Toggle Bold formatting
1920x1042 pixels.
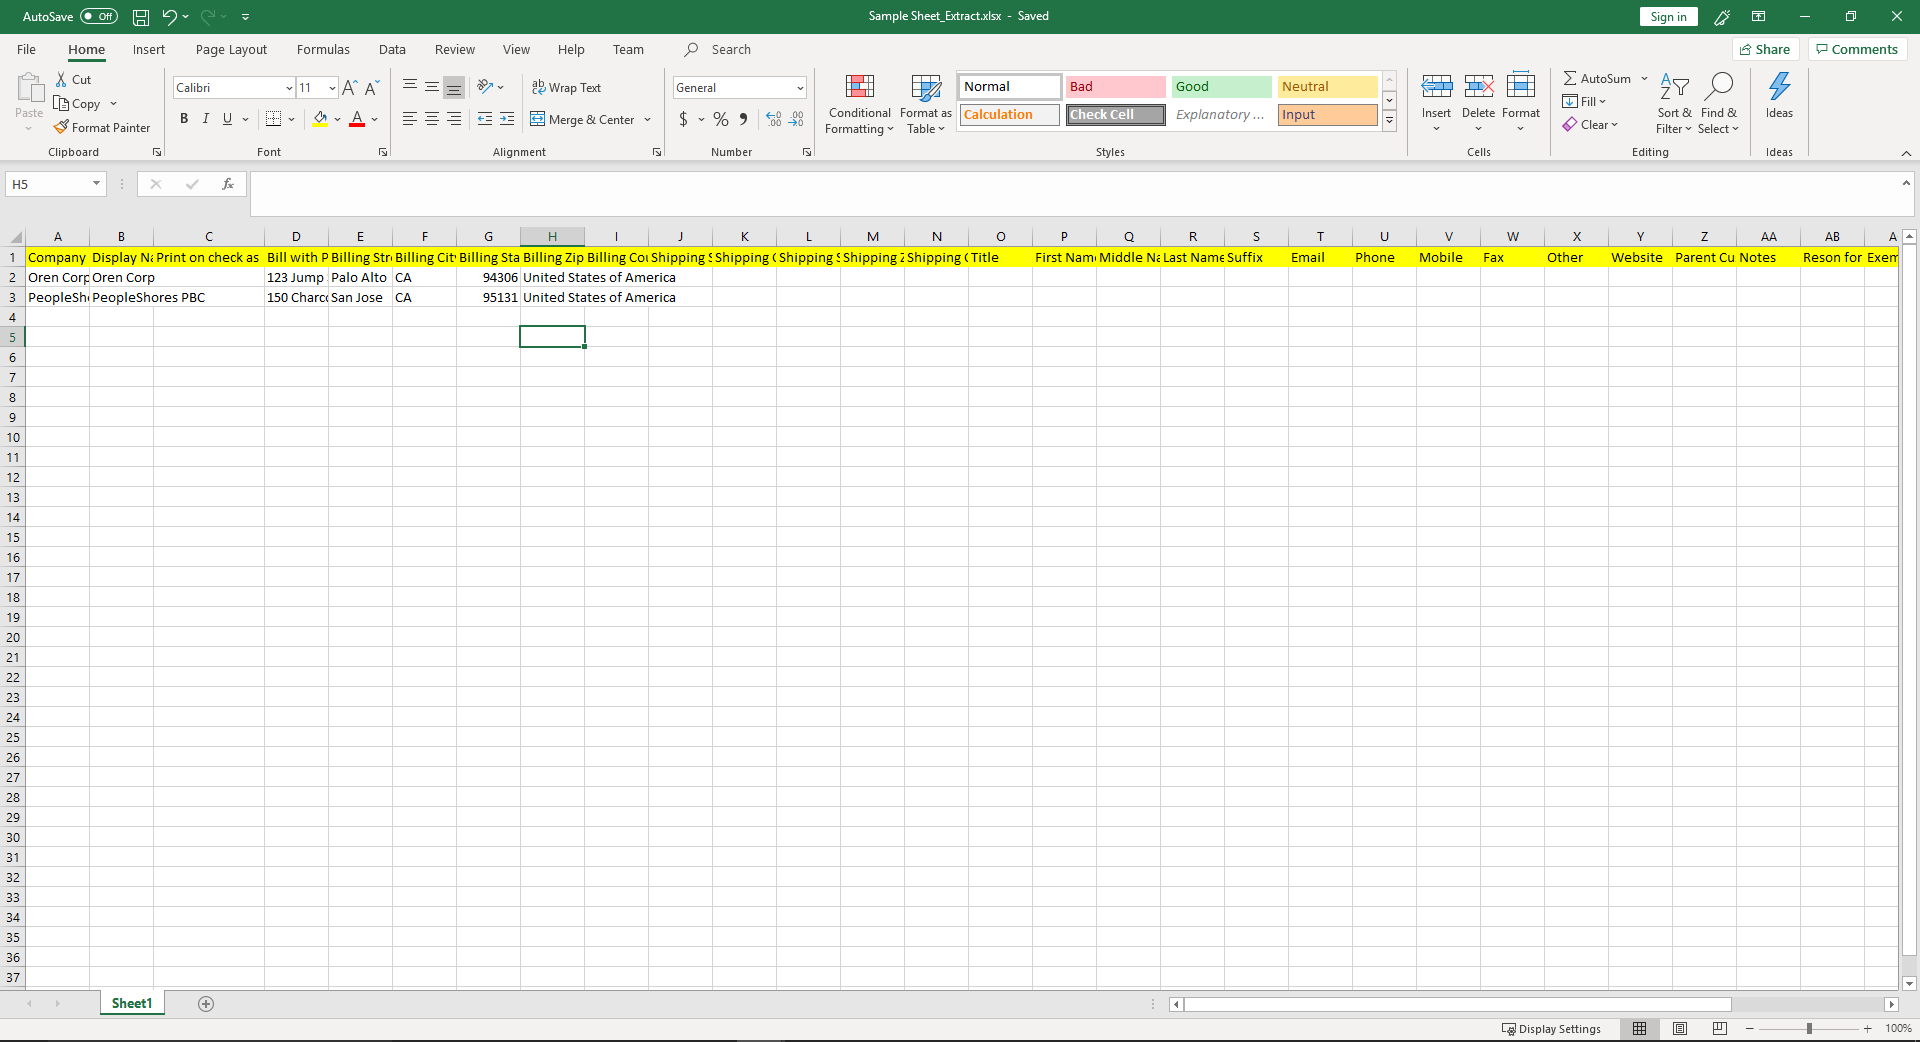point(184,119)
